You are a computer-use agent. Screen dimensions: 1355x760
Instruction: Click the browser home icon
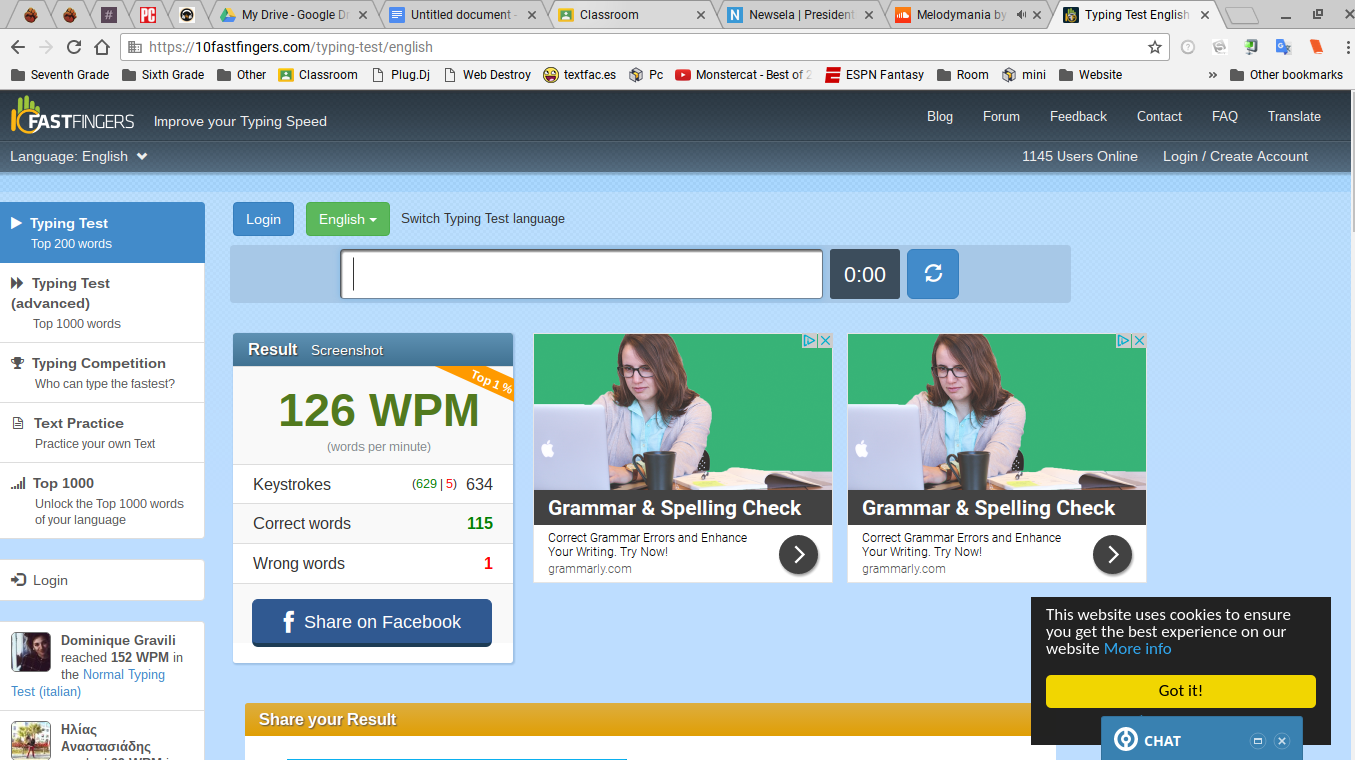[x=102, y=47]
